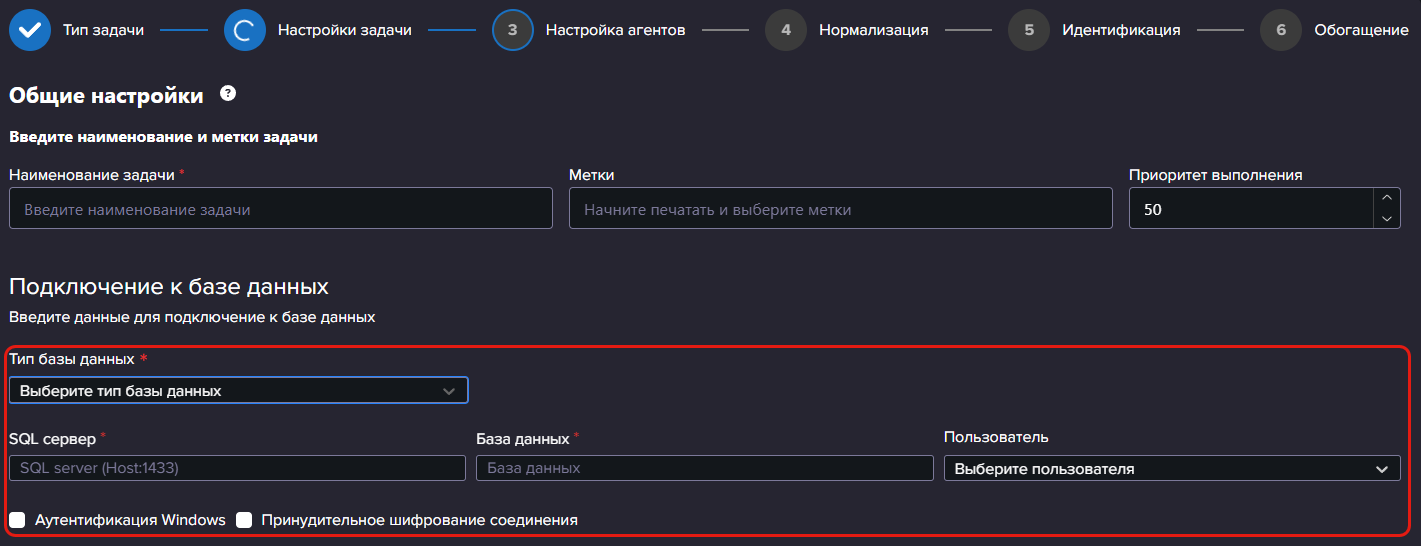The width and height of the screenshot is (1421, 546).
Task: Go to the Тип задачи step label
Action: pyautogui.click(x=103, y=30)
